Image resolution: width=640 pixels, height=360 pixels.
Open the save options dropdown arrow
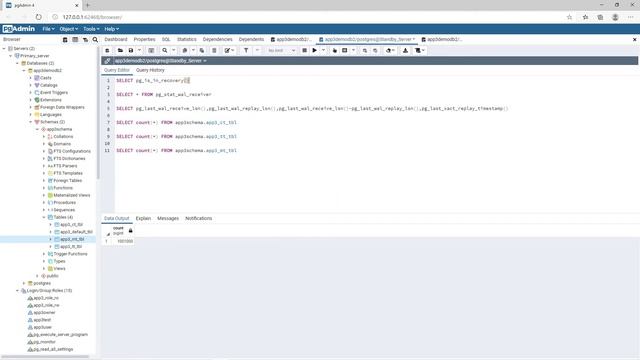139,50
